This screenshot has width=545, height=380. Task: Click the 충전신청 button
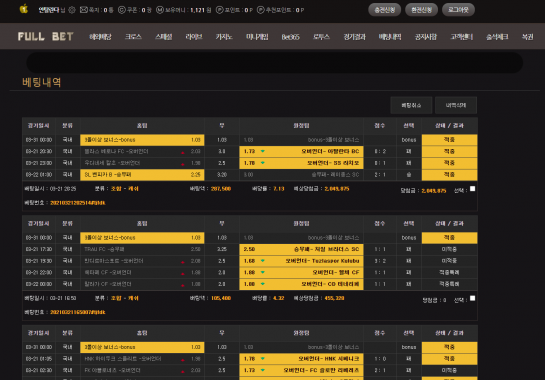pyautogui.click(x=384, y=10)
